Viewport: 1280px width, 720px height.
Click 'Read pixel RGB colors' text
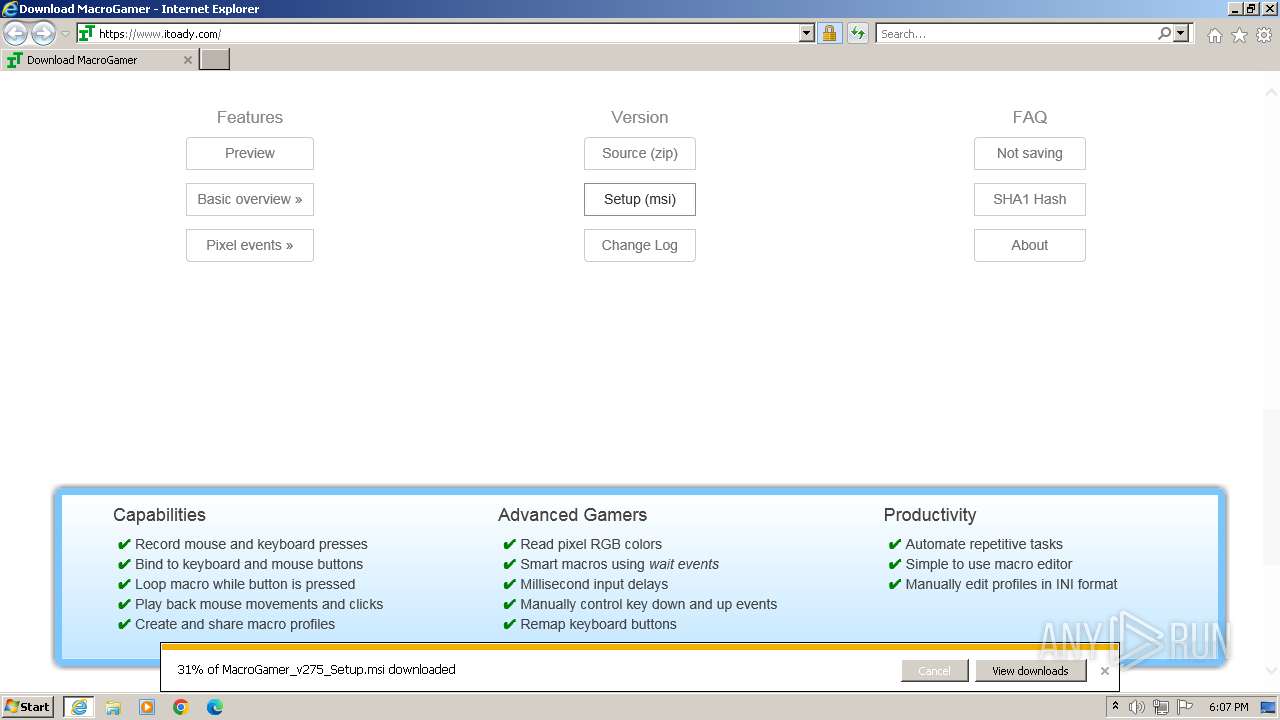click(x=591, y=544)
